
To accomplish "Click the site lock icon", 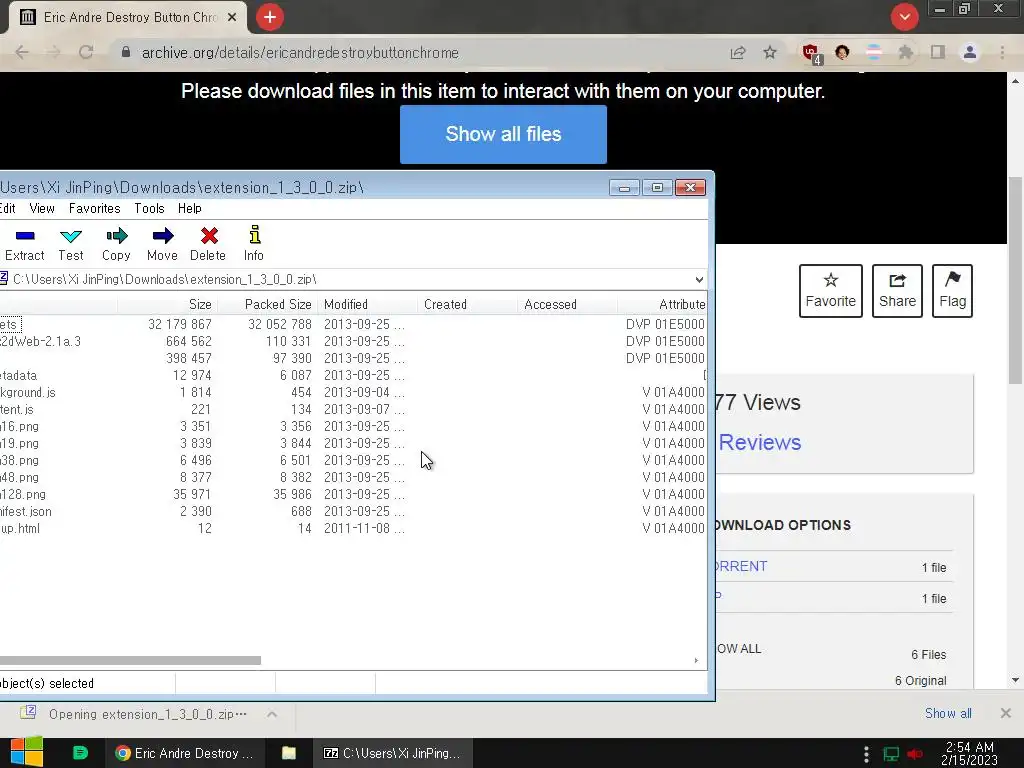I will tap(126, 52).
